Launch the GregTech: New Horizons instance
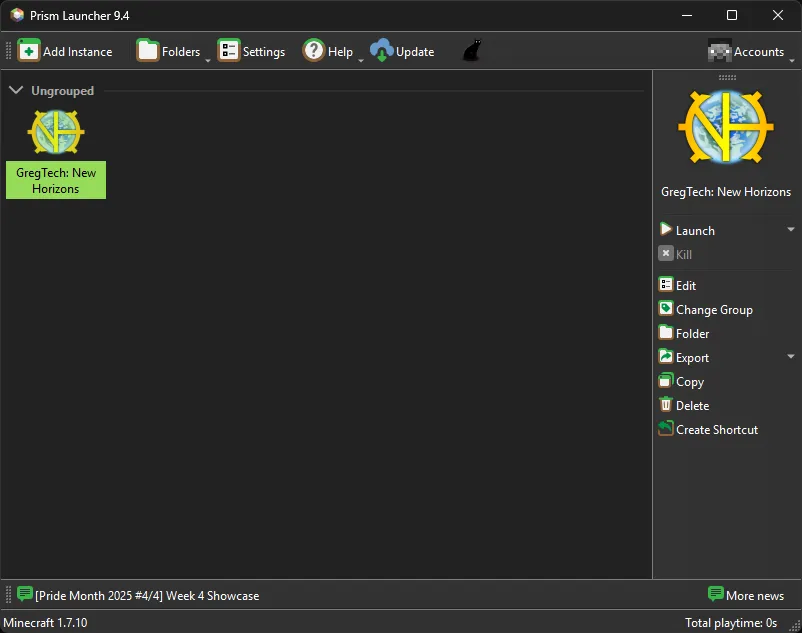This screenshot has height=633, width=802. [x=693, y=230]
